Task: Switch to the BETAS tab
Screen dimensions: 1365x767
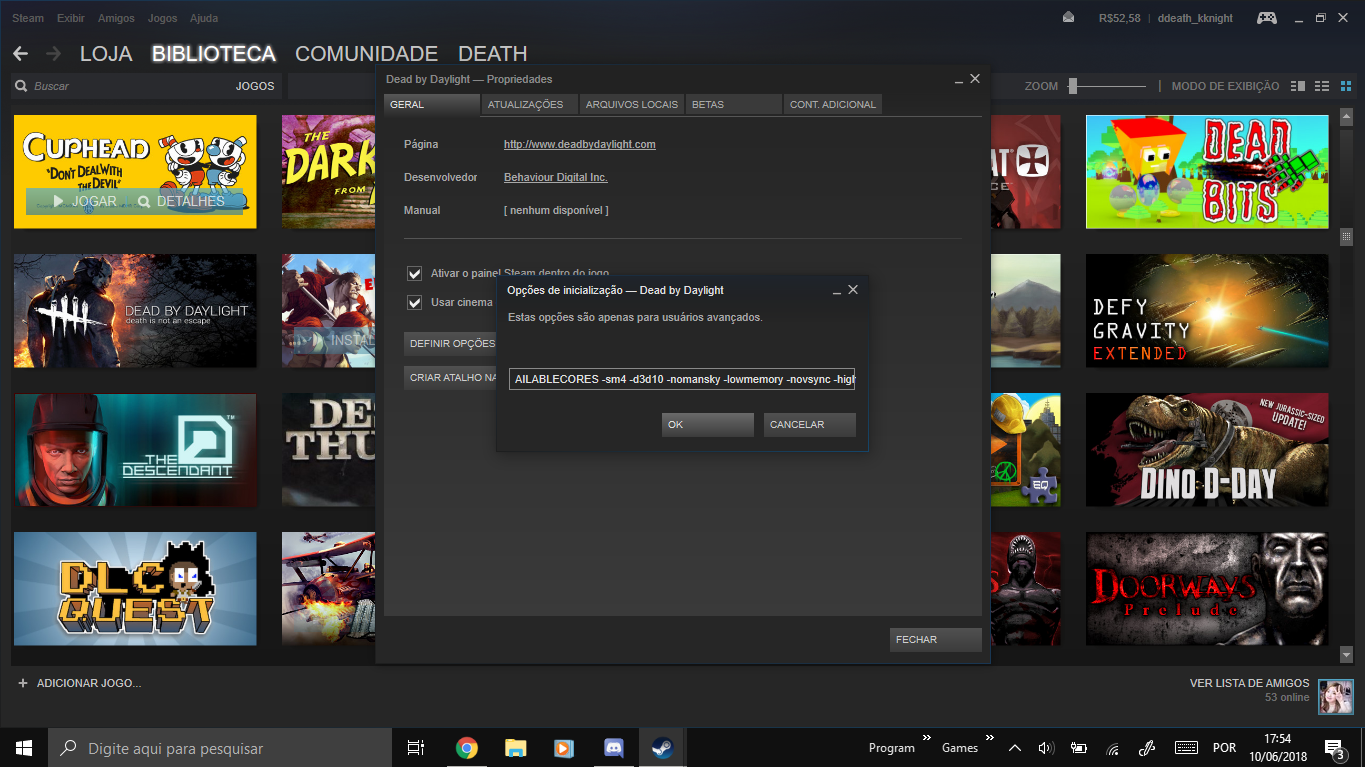Action: (734, 104)
